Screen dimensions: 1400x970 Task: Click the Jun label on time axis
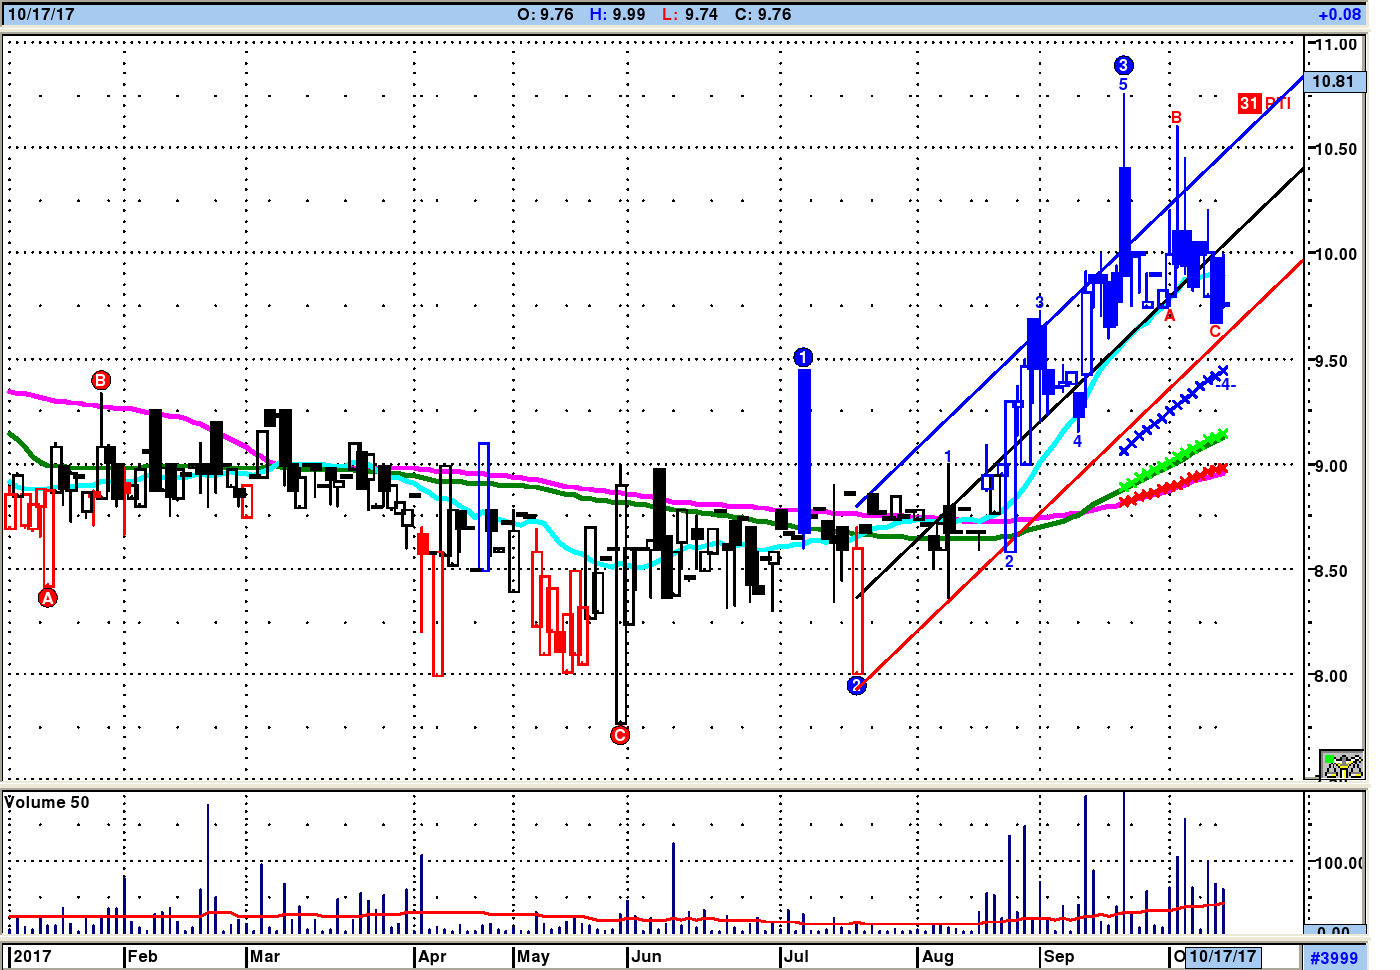[x=646, y=956]
